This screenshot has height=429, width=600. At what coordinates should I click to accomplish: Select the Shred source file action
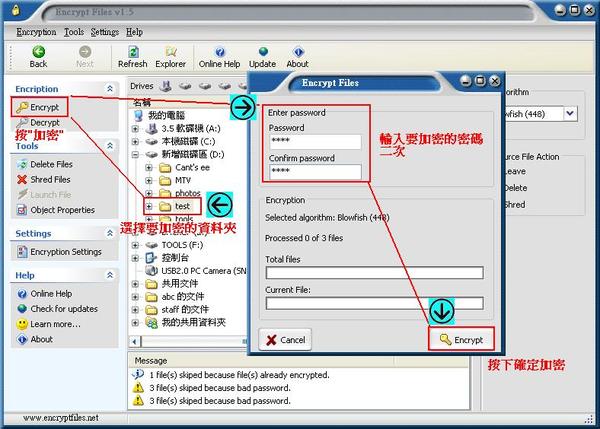[514, 205]
